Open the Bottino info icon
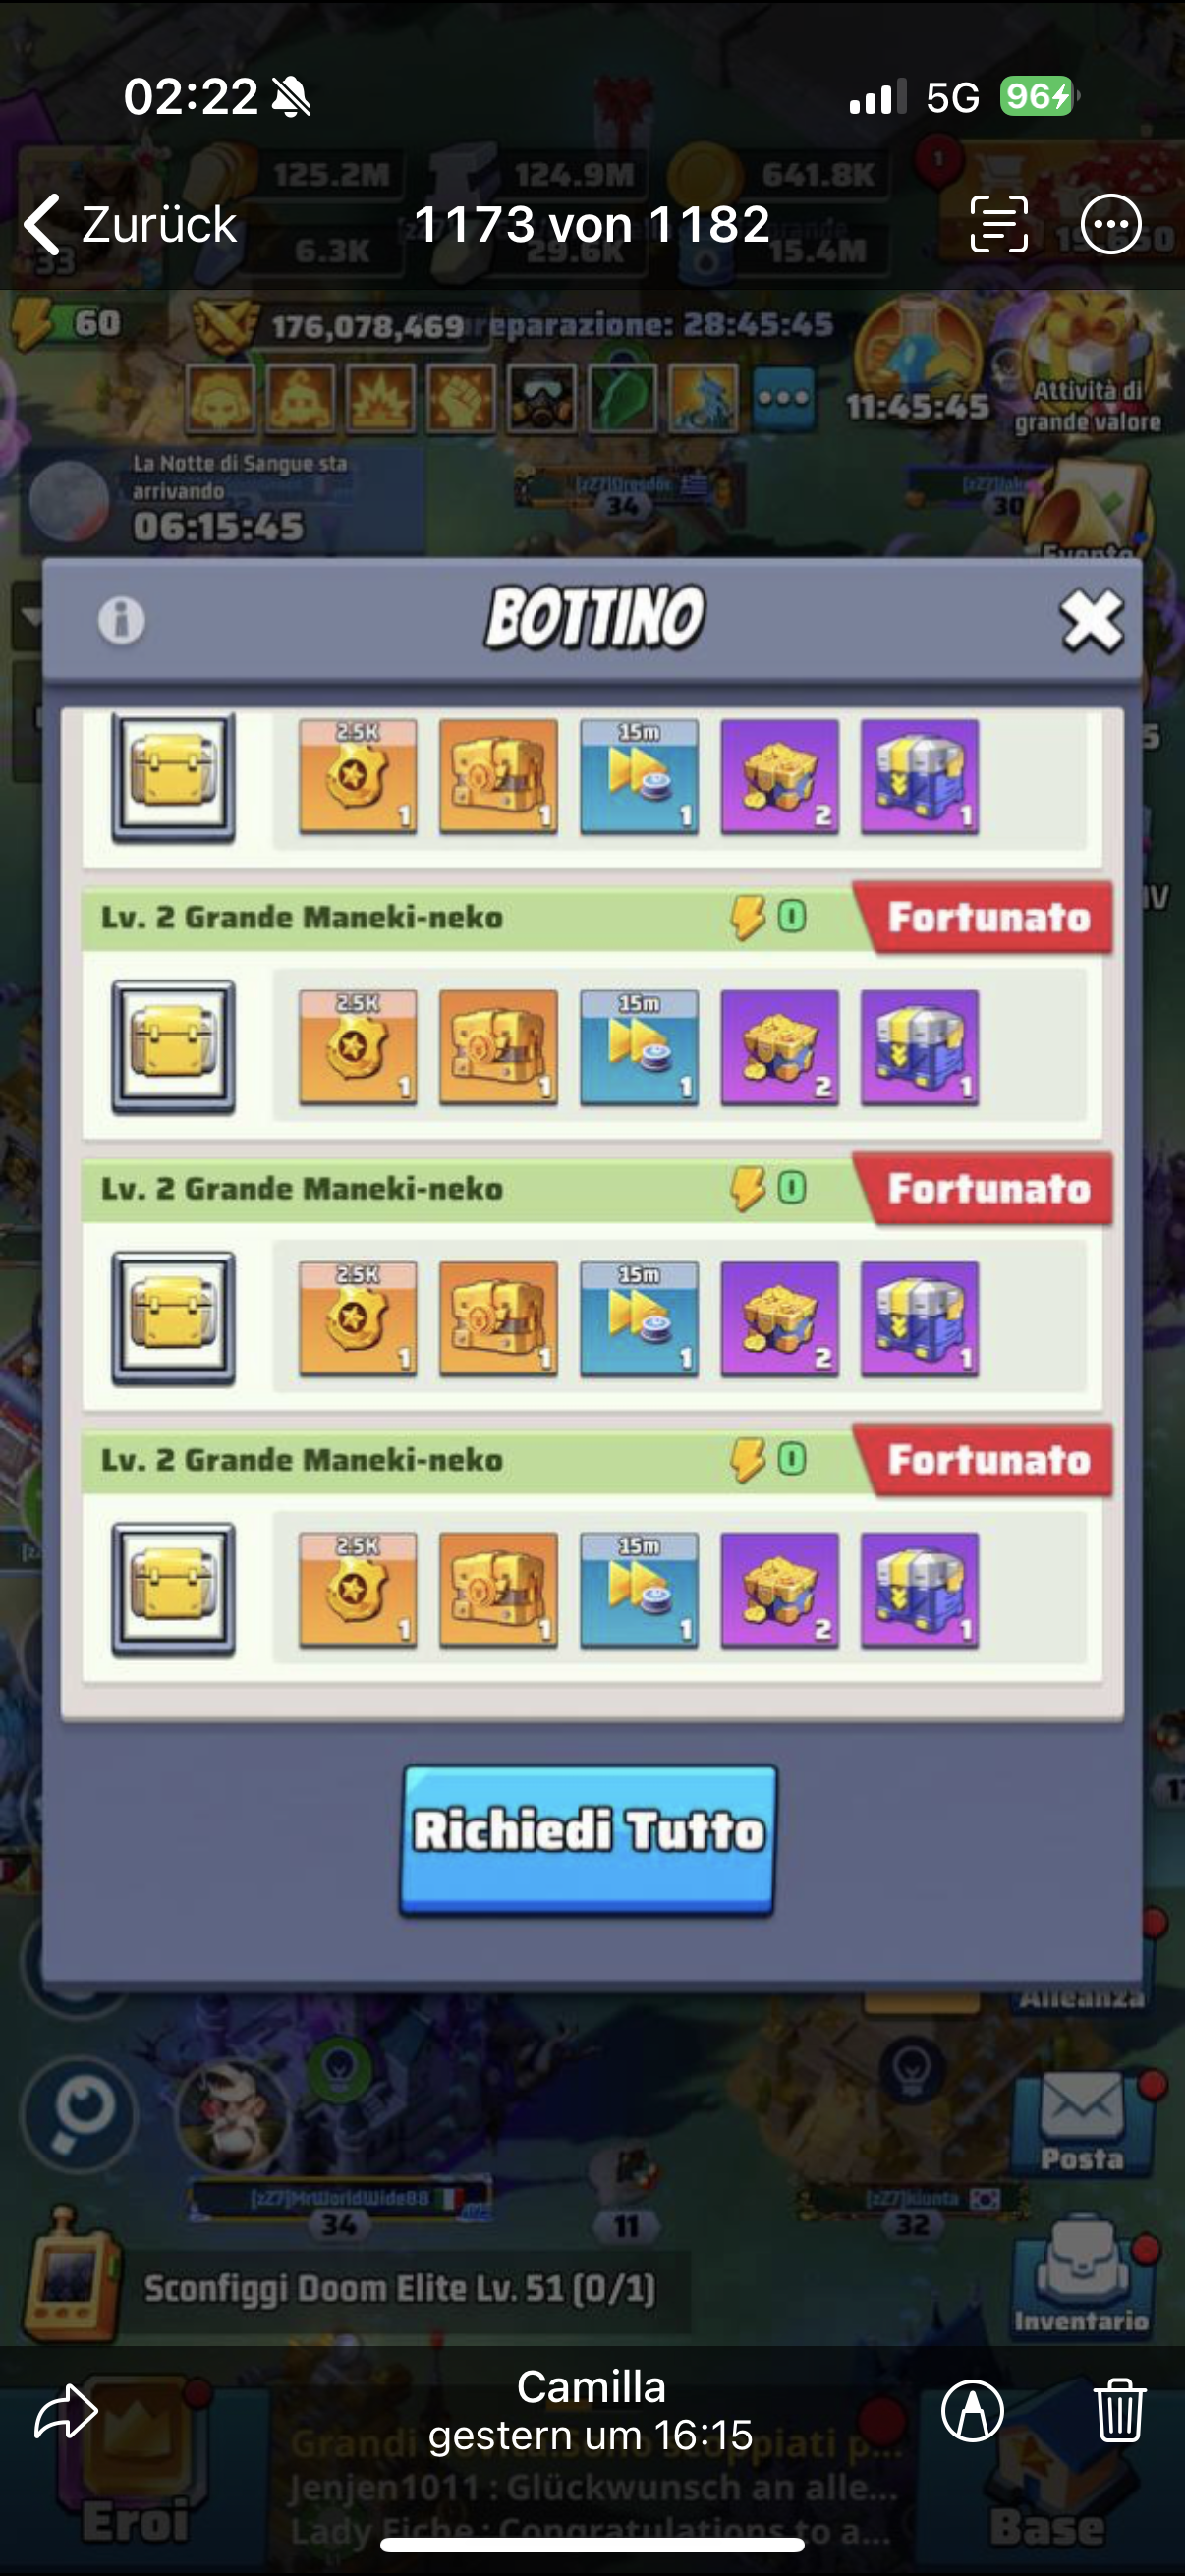The image size is (1185, 2576). click(121, 620)
